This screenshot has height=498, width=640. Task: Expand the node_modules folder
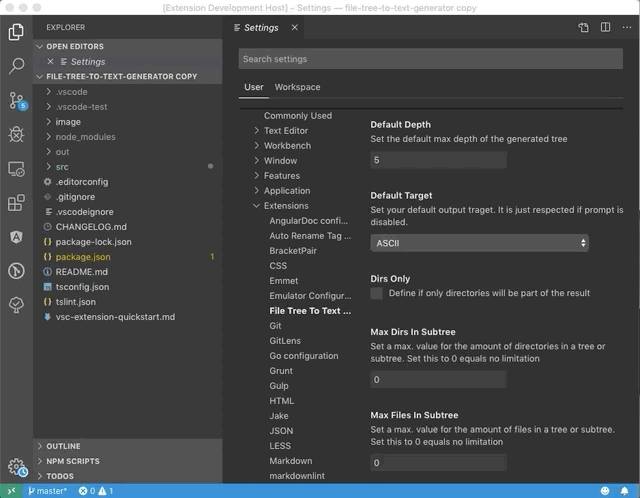[x=128, y=137]
